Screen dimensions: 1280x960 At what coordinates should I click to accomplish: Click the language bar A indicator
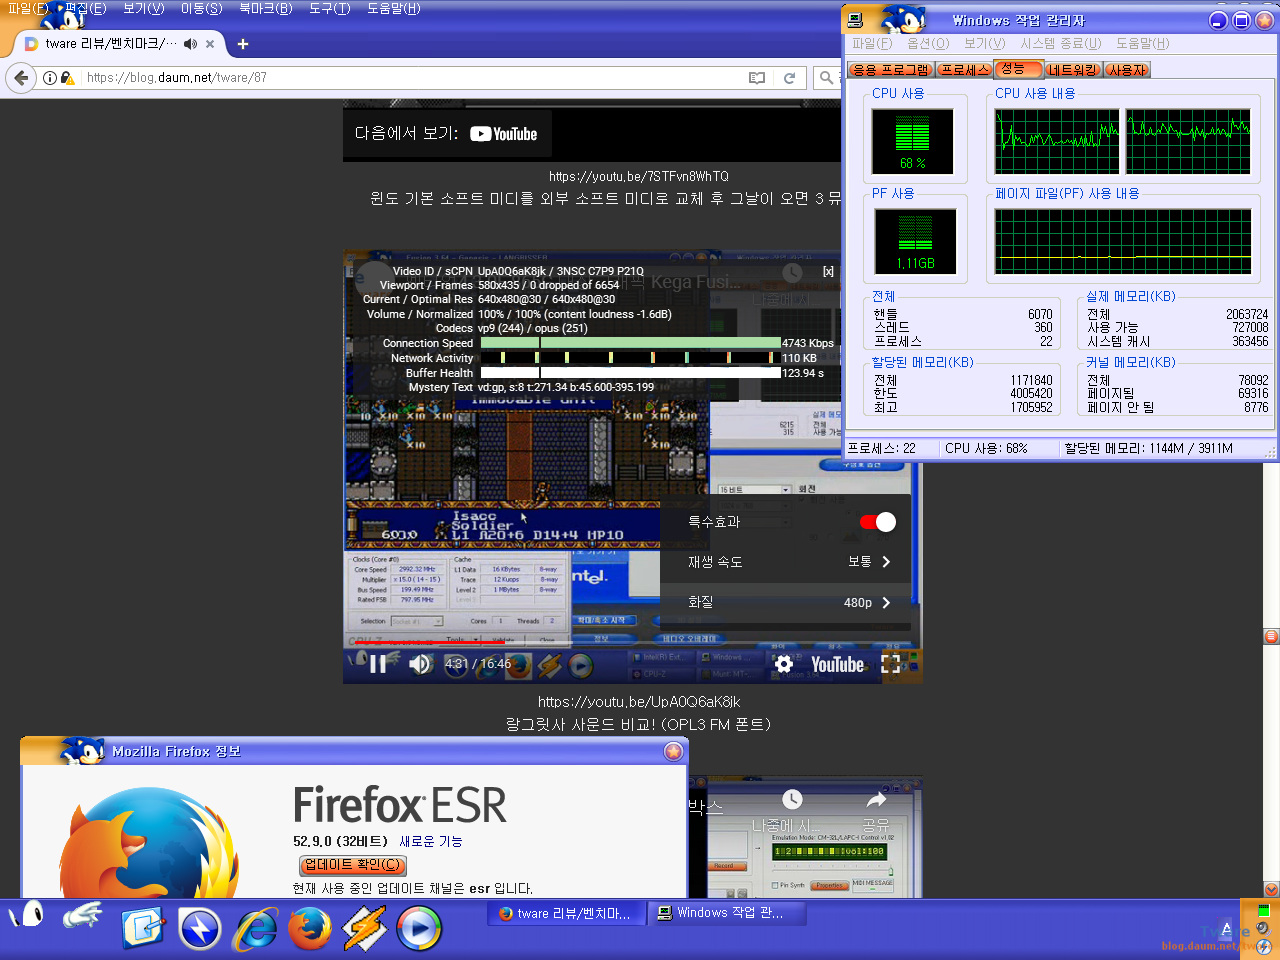click(1226, 929)
